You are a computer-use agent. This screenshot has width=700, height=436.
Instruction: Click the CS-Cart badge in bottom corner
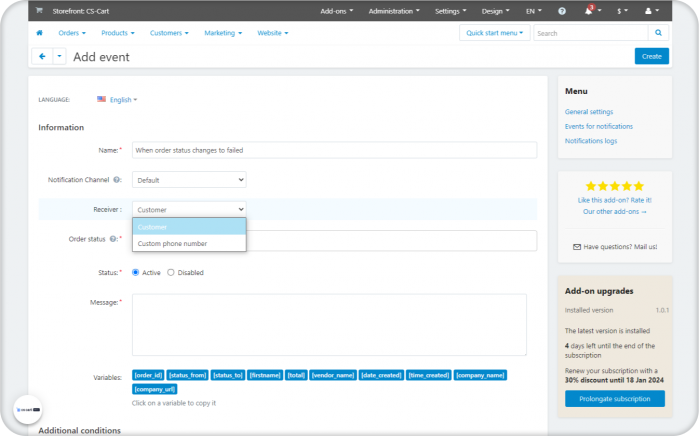pos(28,409)
